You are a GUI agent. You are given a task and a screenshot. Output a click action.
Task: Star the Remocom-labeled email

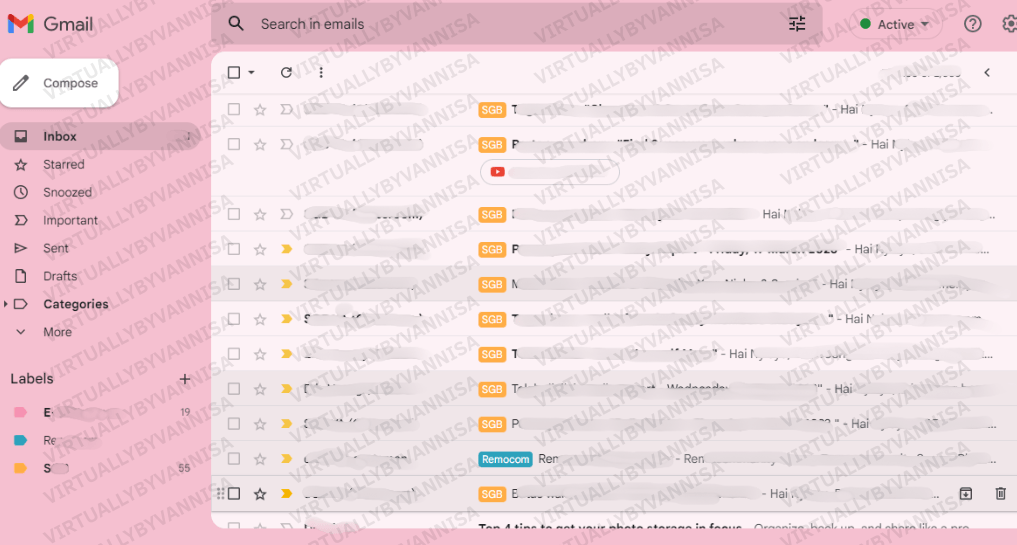260,459
